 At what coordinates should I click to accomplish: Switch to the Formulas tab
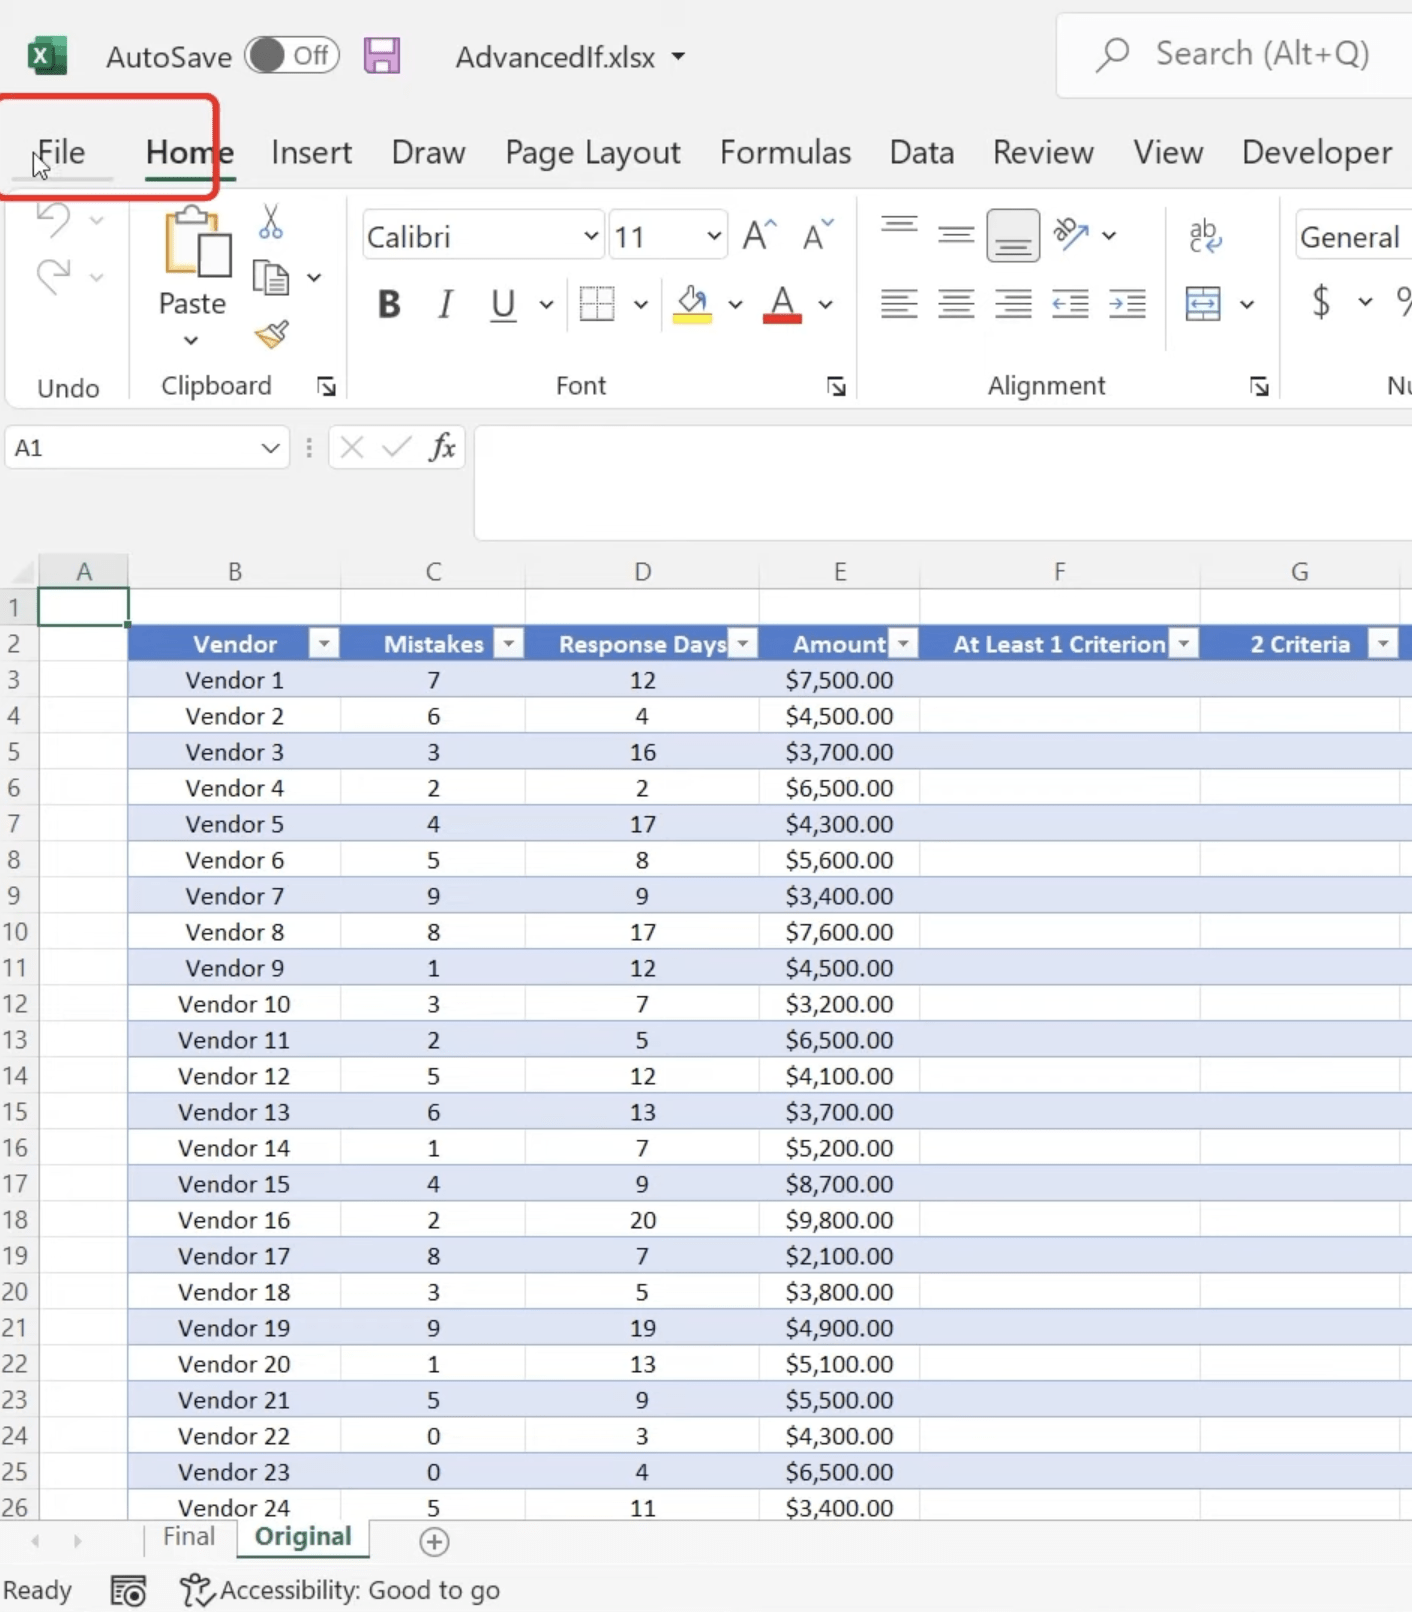[785, 152]
